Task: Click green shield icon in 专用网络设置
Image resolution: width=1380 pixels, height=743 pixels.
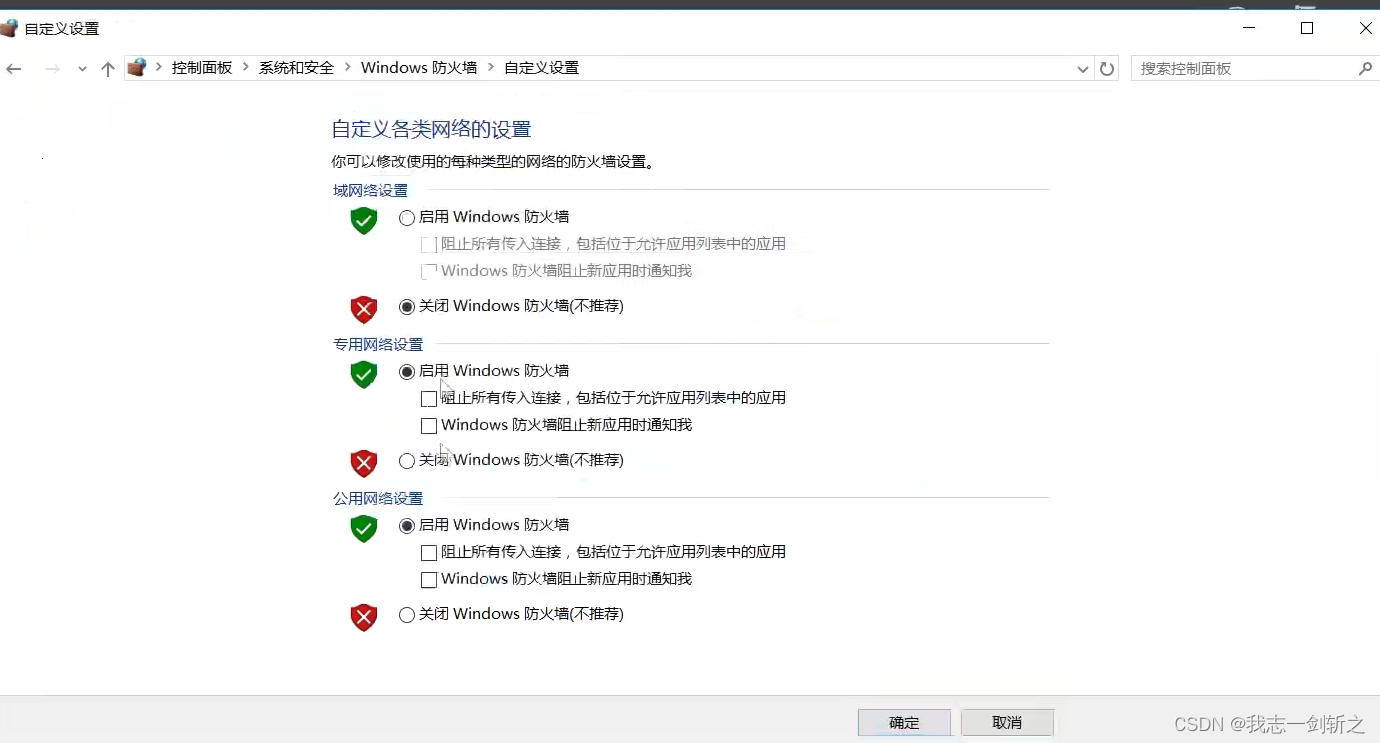Action: tap(364, 375)
